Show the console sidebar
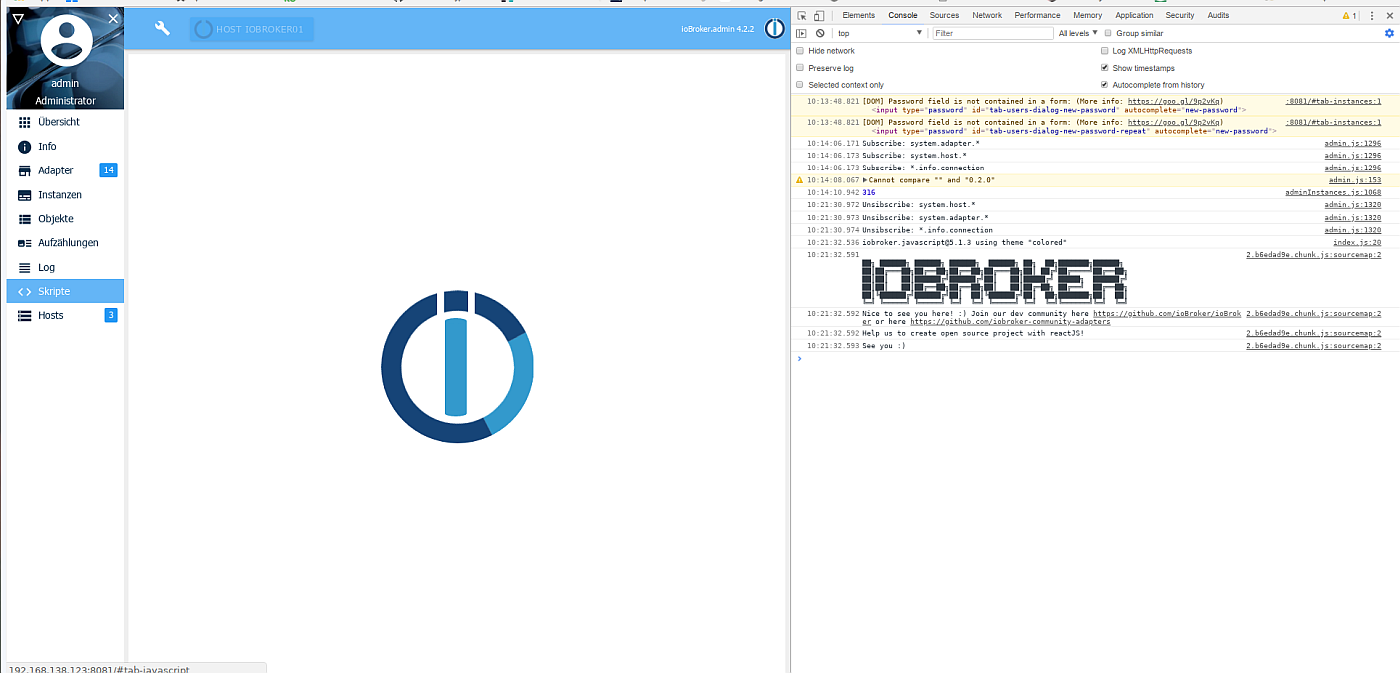This screenshot has height=673, width=1400. (802, 33)
